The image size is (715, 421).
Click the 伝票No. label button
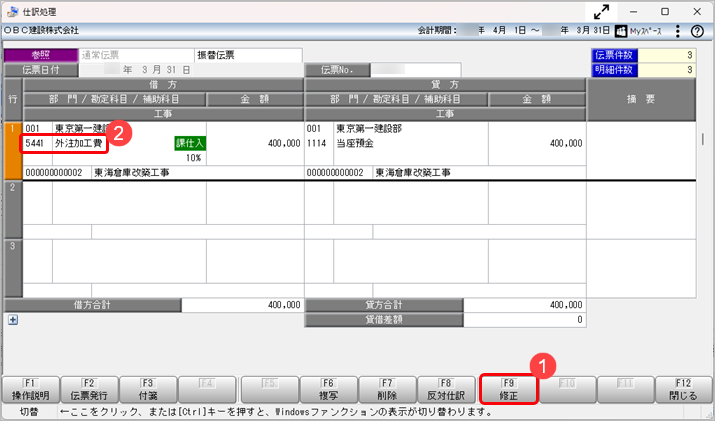tap(337, 70)
